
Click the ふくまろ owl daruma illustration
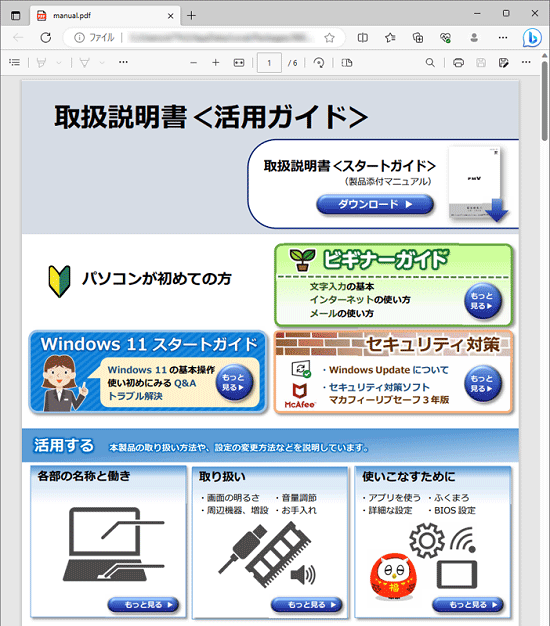[393, 577]
